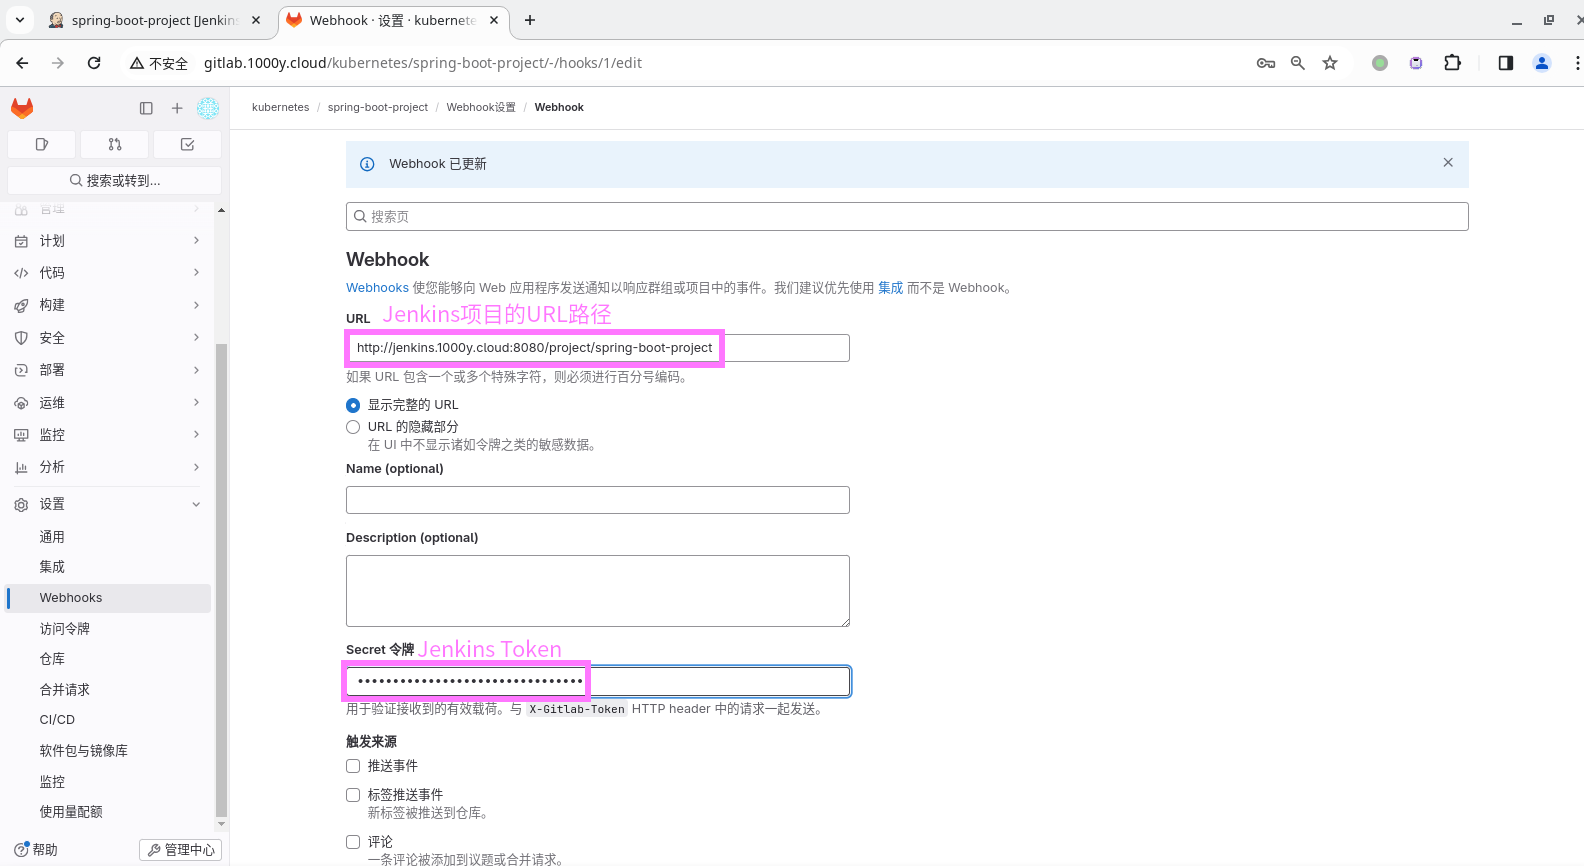Click the GitLab fox logo
The image size is (1584, 866).
22,108
